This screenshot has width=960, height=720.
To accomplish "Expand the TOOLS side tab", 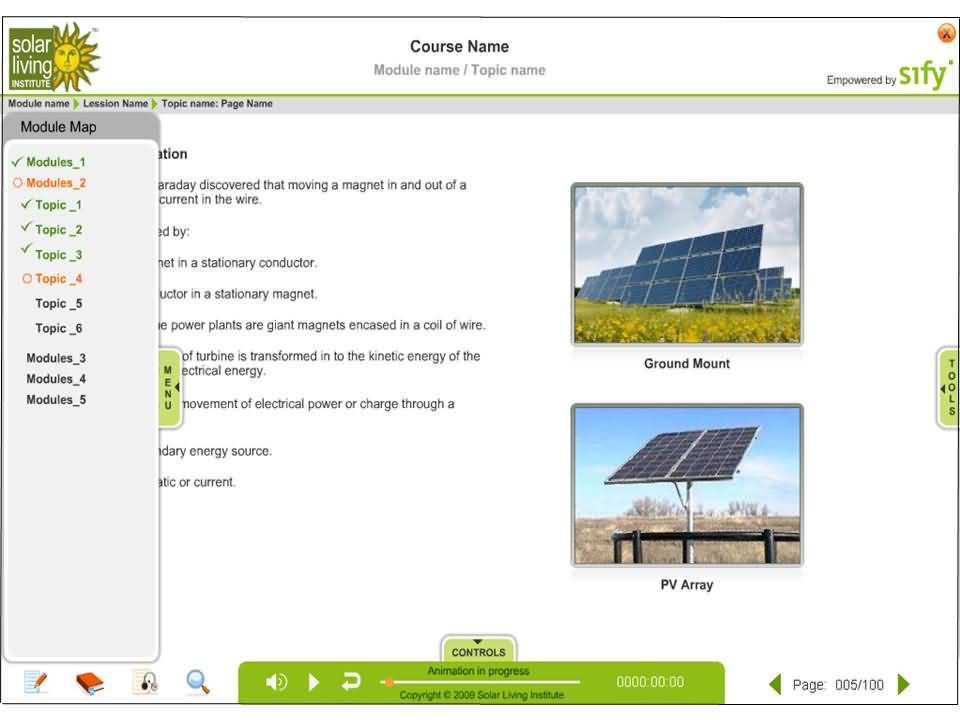I will (x=949, y=388).
